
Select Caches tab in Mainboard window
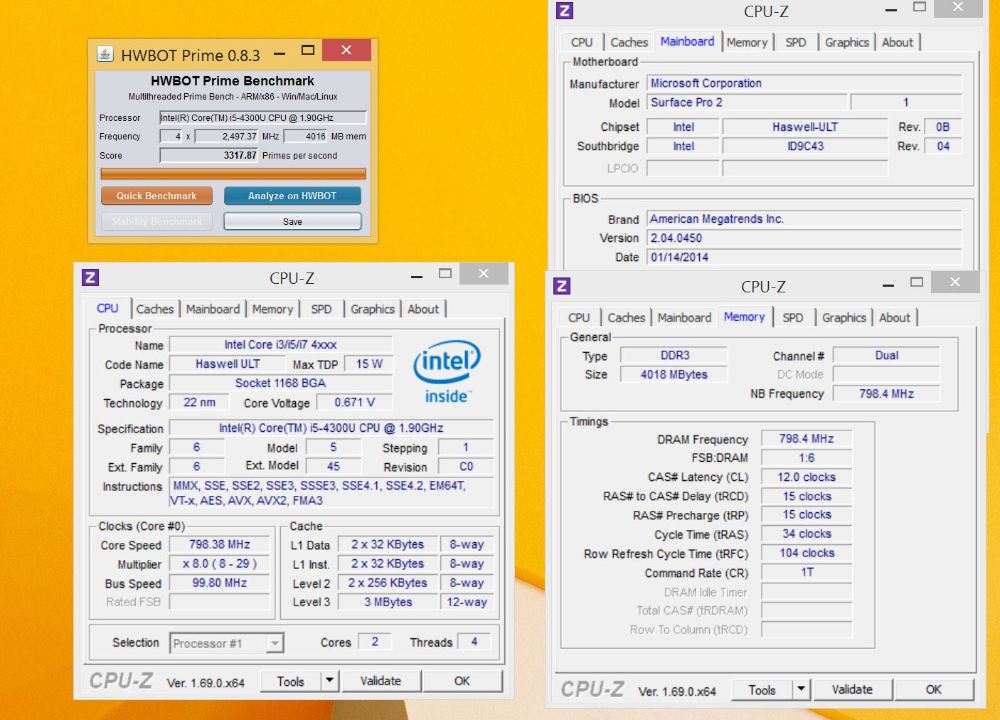(x=629, y=43)
